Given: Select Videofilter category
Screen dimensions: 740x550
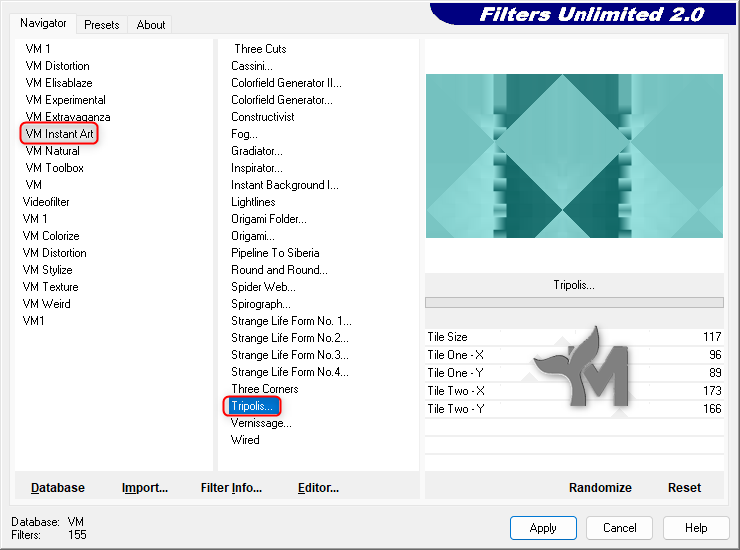Looking at the screenshot, I should click(x=46, y=202).
